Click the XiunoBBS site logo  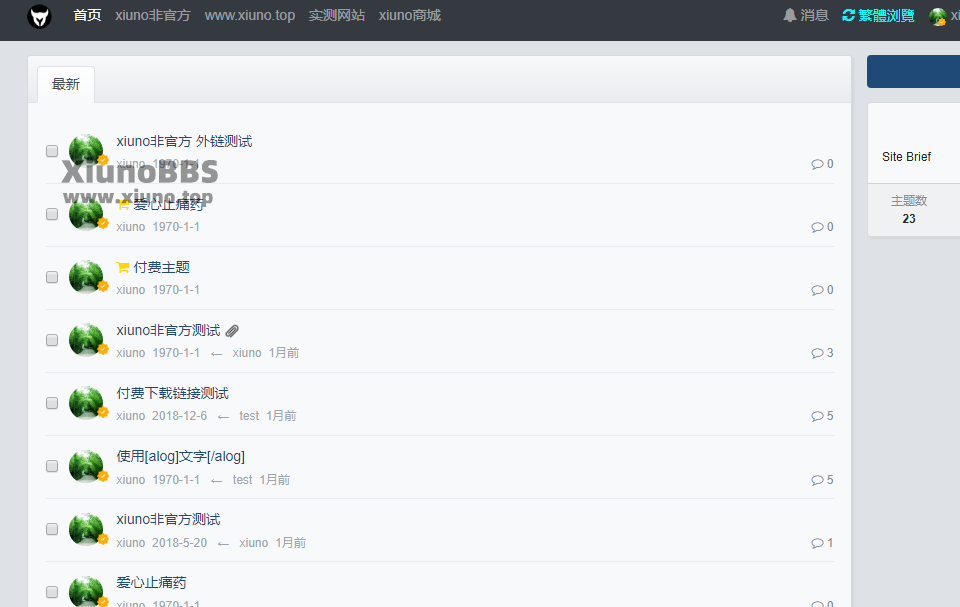39,16
